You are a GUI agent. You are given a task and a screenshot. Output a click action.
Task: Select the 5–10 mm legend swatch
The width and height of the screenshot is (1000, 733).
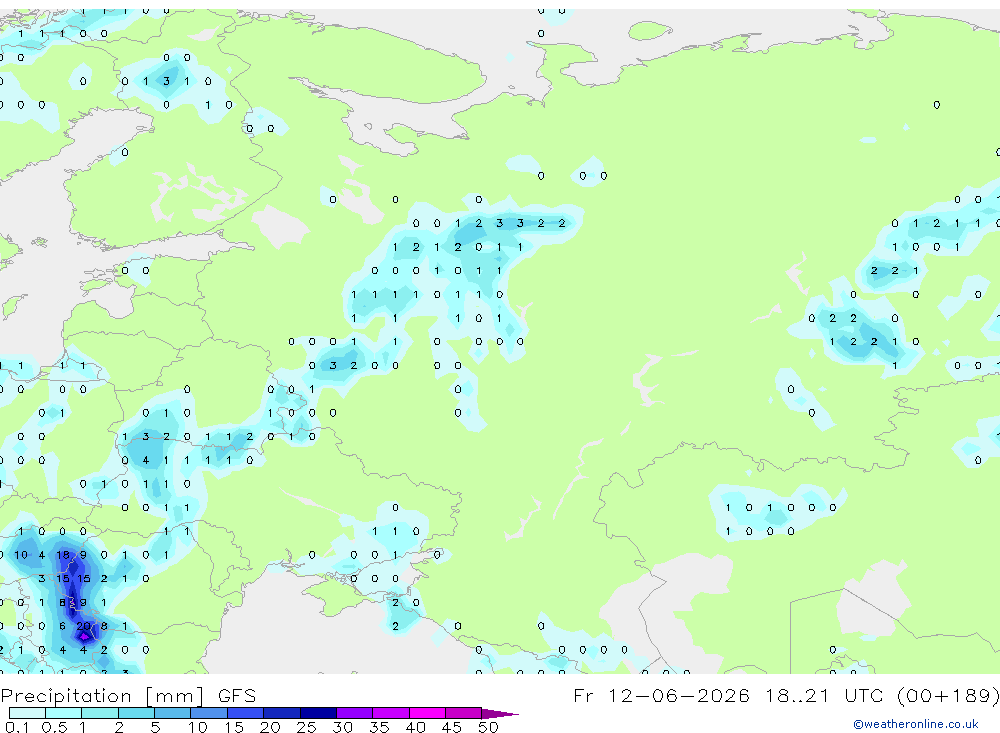172,713
